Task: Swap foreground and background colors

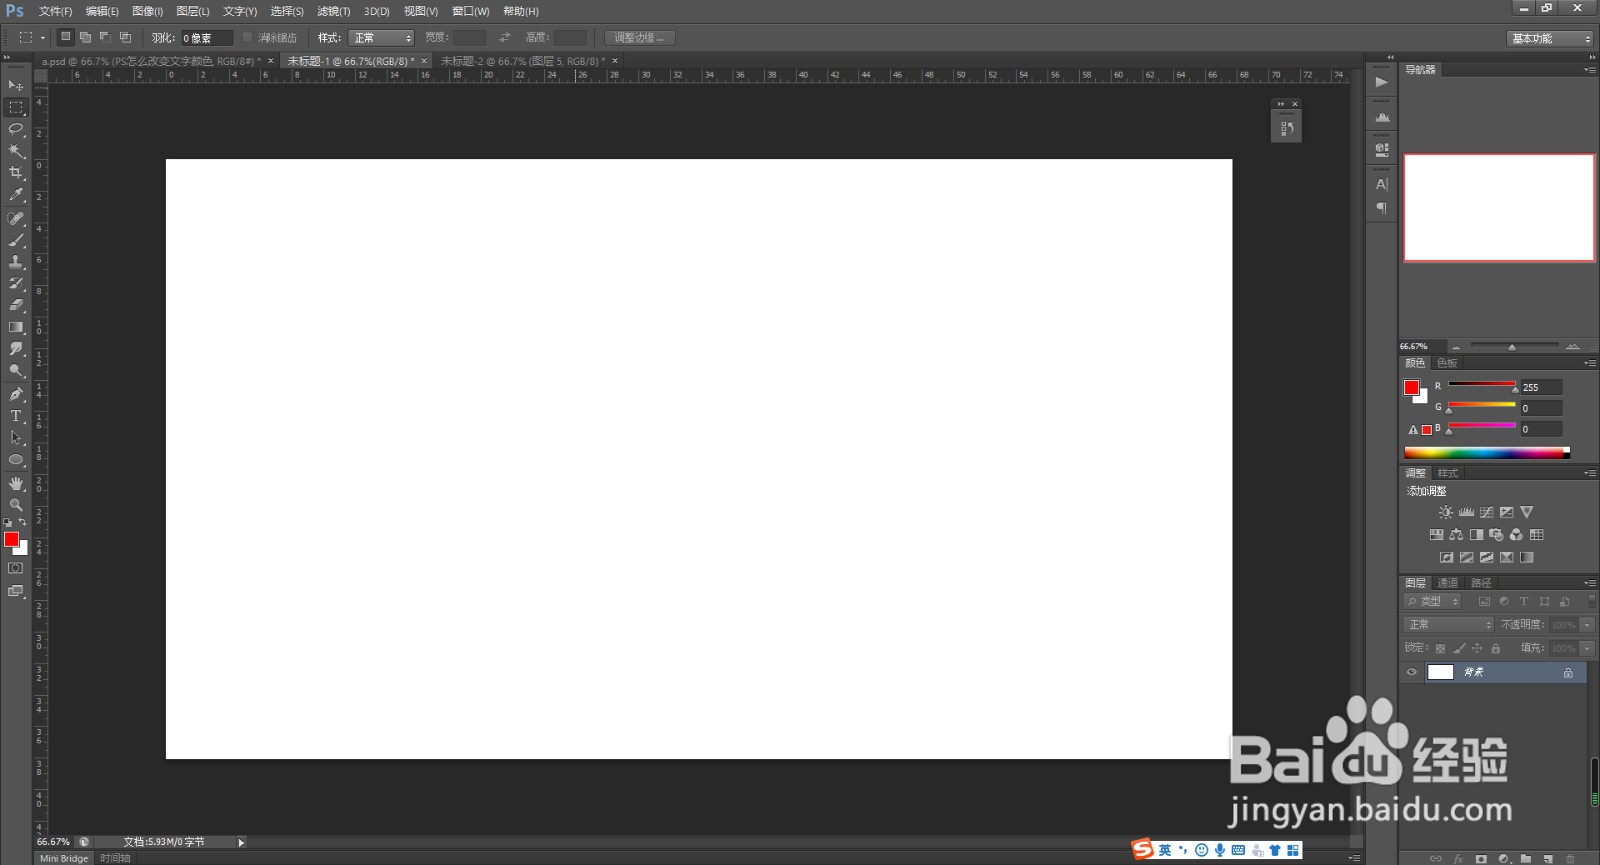Action: (x=23, y=522)
